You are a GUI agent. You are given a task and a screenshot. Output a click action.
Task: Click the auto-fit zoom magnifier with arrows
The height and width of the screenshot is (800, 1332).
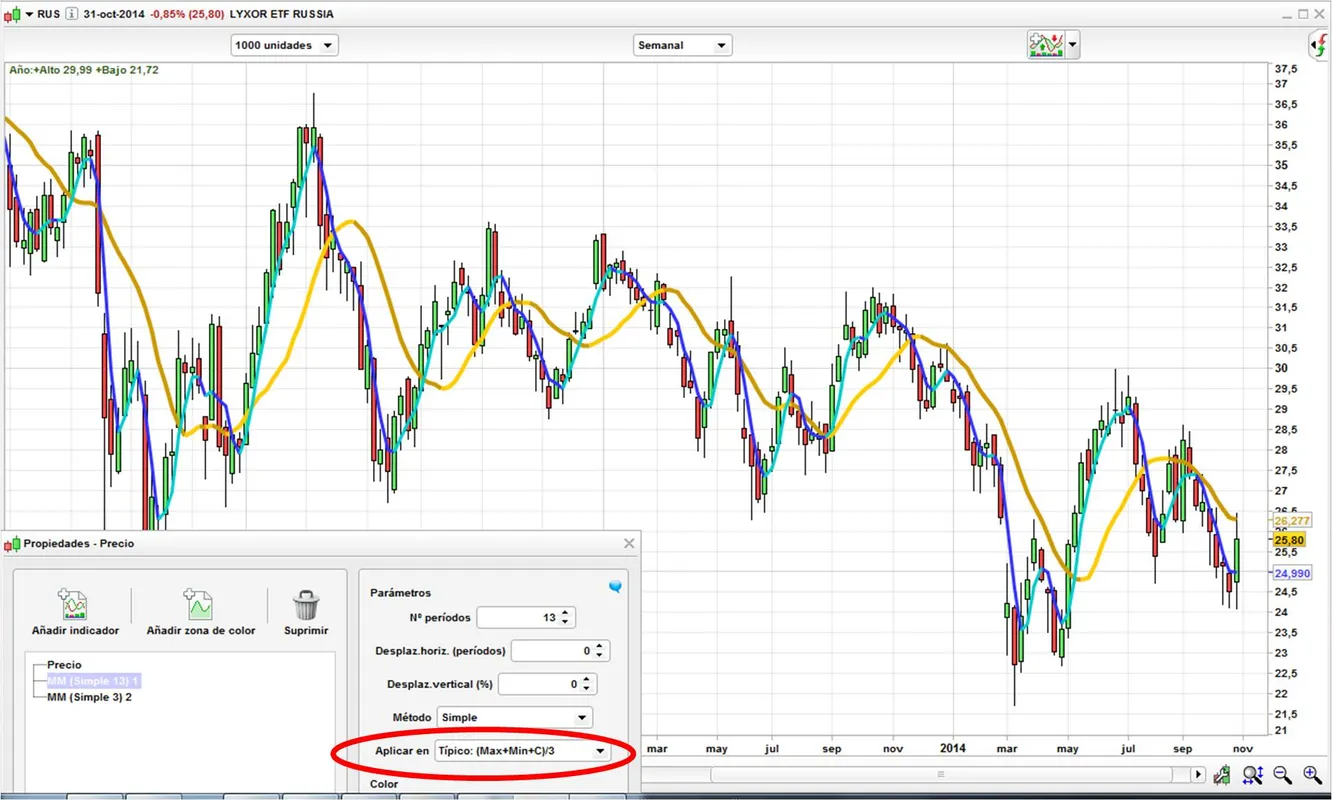click(1252, 775)
